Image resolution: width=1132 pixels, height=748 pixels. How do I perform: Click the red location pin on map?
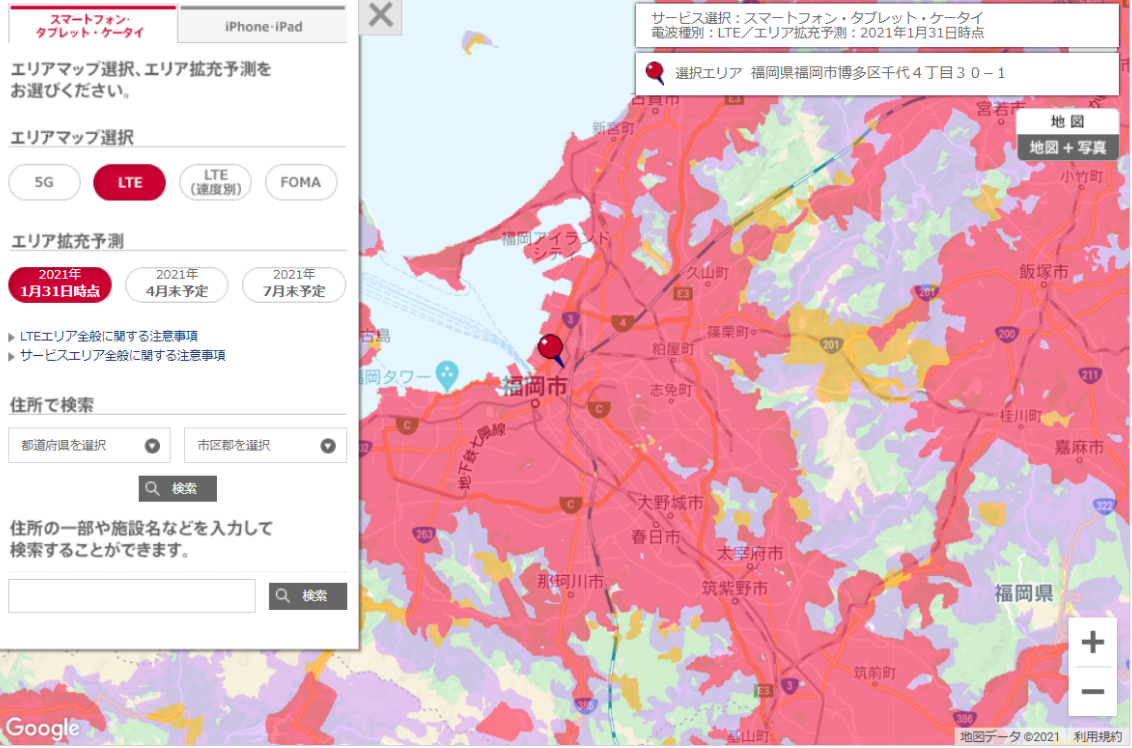[x=551, y=347]
